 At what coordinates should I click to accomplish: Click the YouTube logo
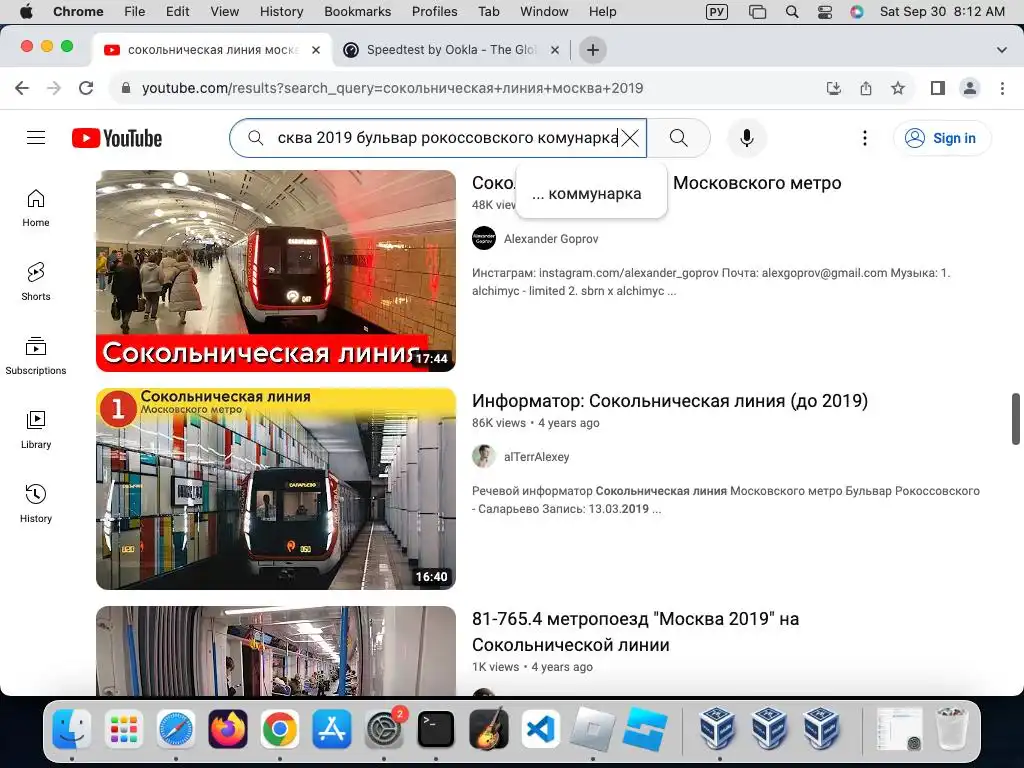(117, 138)
